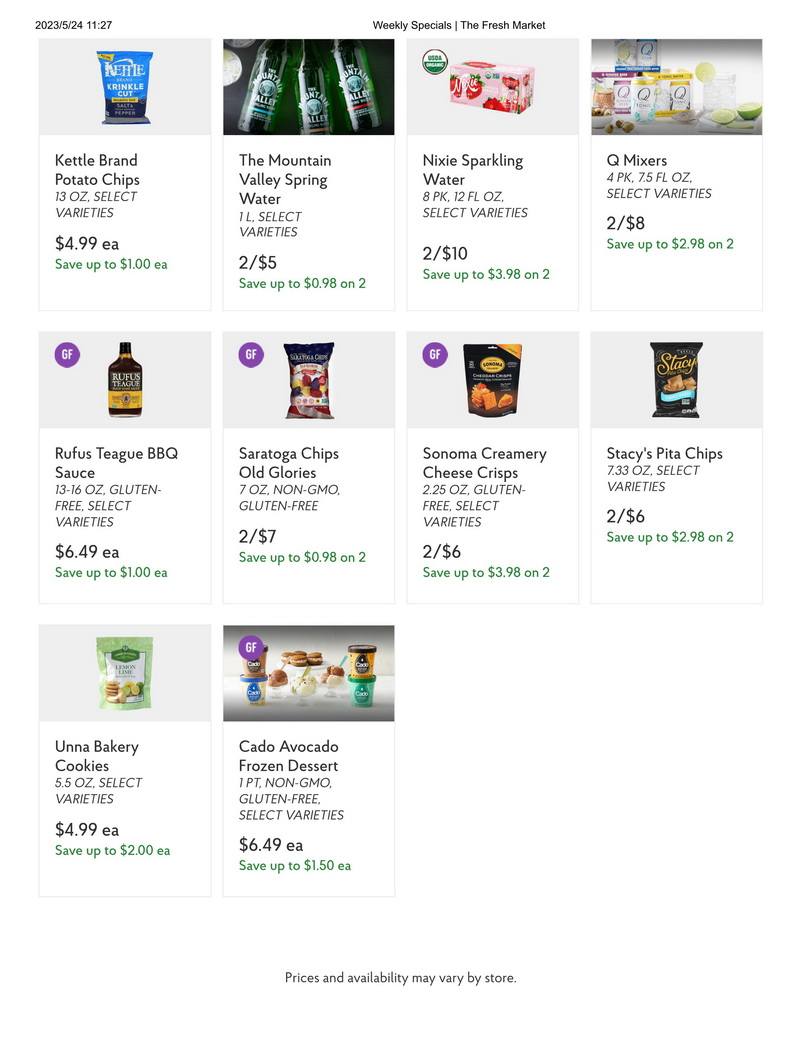Click the Q Mixers 2/$8 price
Screen dimensions: 800x1037
(625, 223)
